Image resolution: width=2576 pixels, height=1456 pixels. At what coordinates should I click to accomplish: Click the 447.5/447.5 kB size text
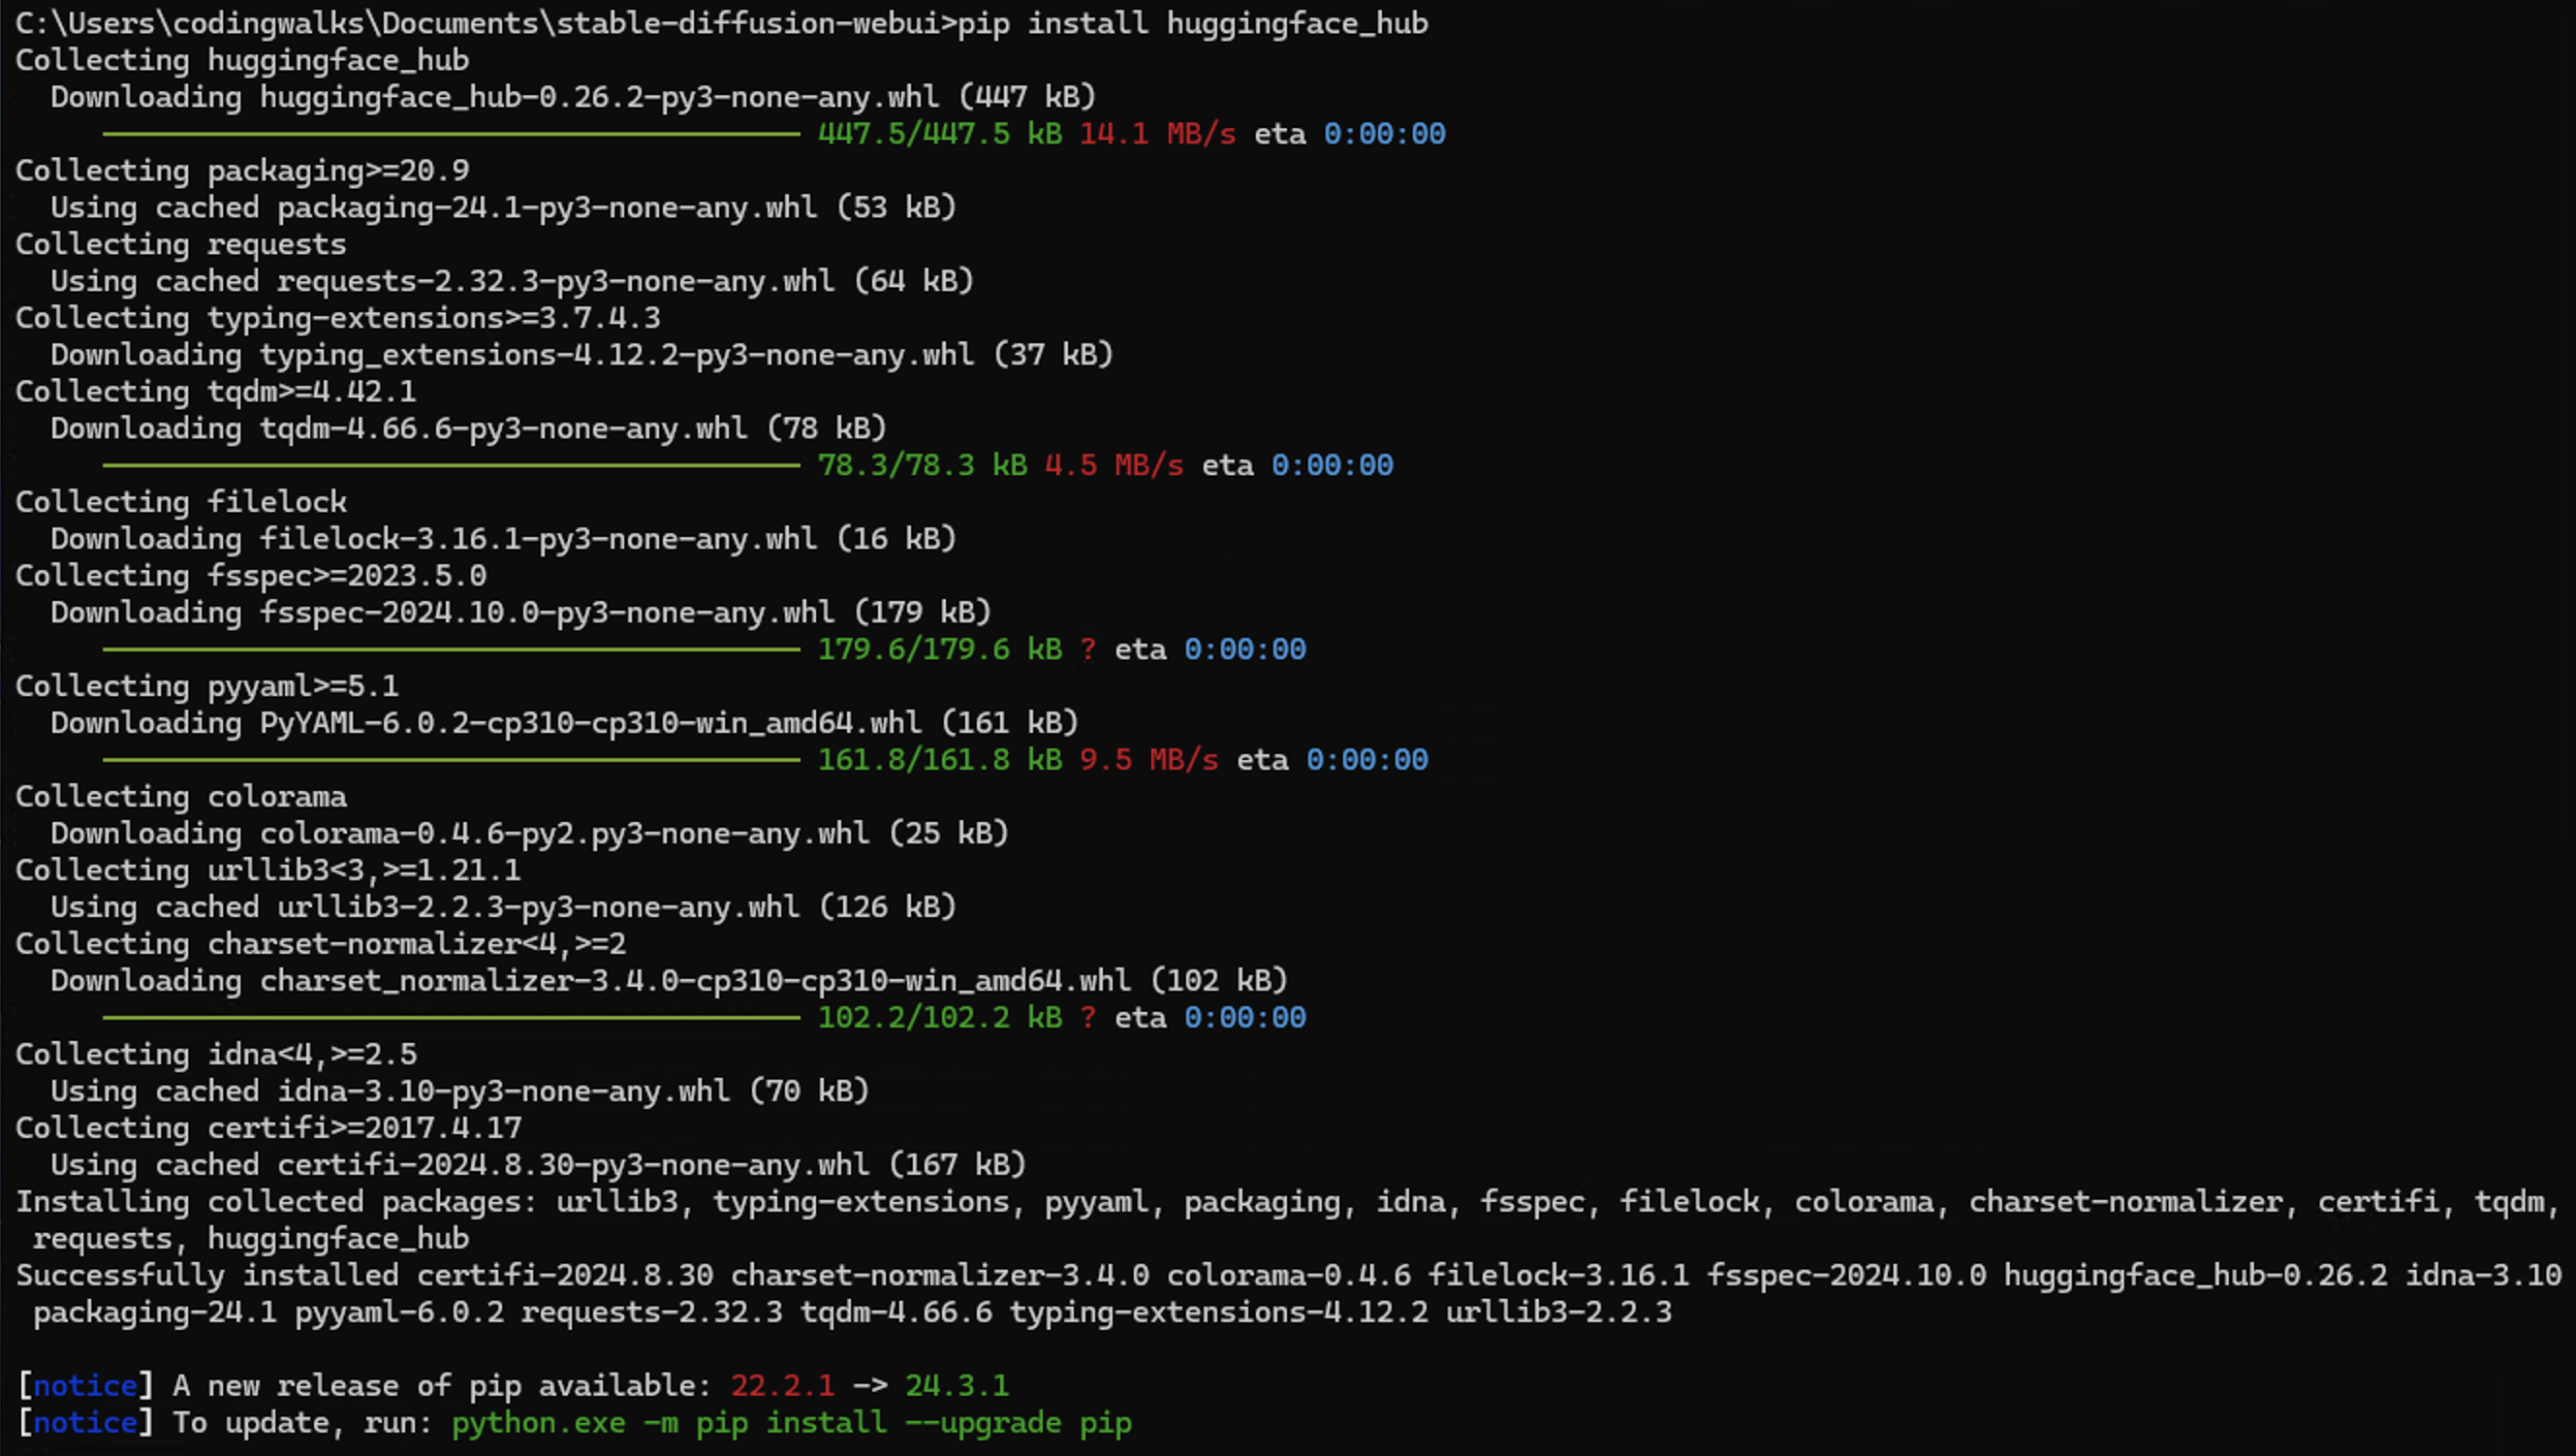pyautogui.click(x=939, y=133)
